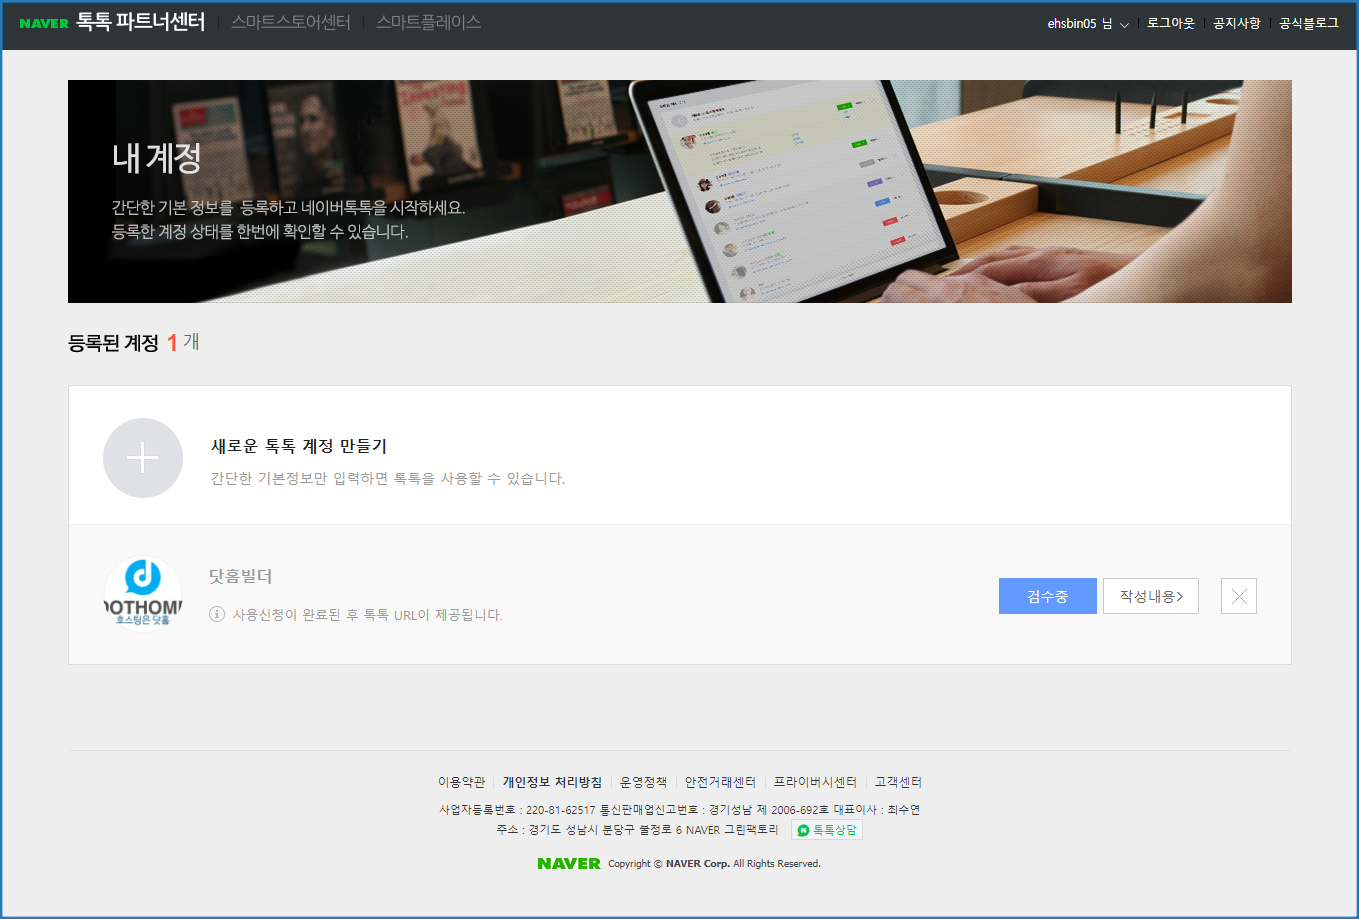Viewport: 1359px width, 919px height.
Task: Visit the 공식블로그 link
Action: [x=1308, y=23]
